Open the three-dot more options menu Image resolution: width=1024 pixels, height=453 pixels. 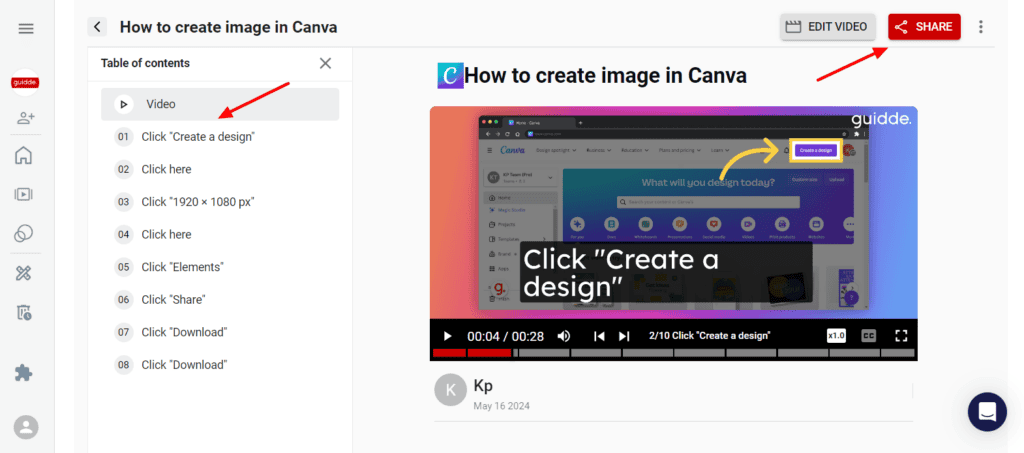[x=980, y=27]
